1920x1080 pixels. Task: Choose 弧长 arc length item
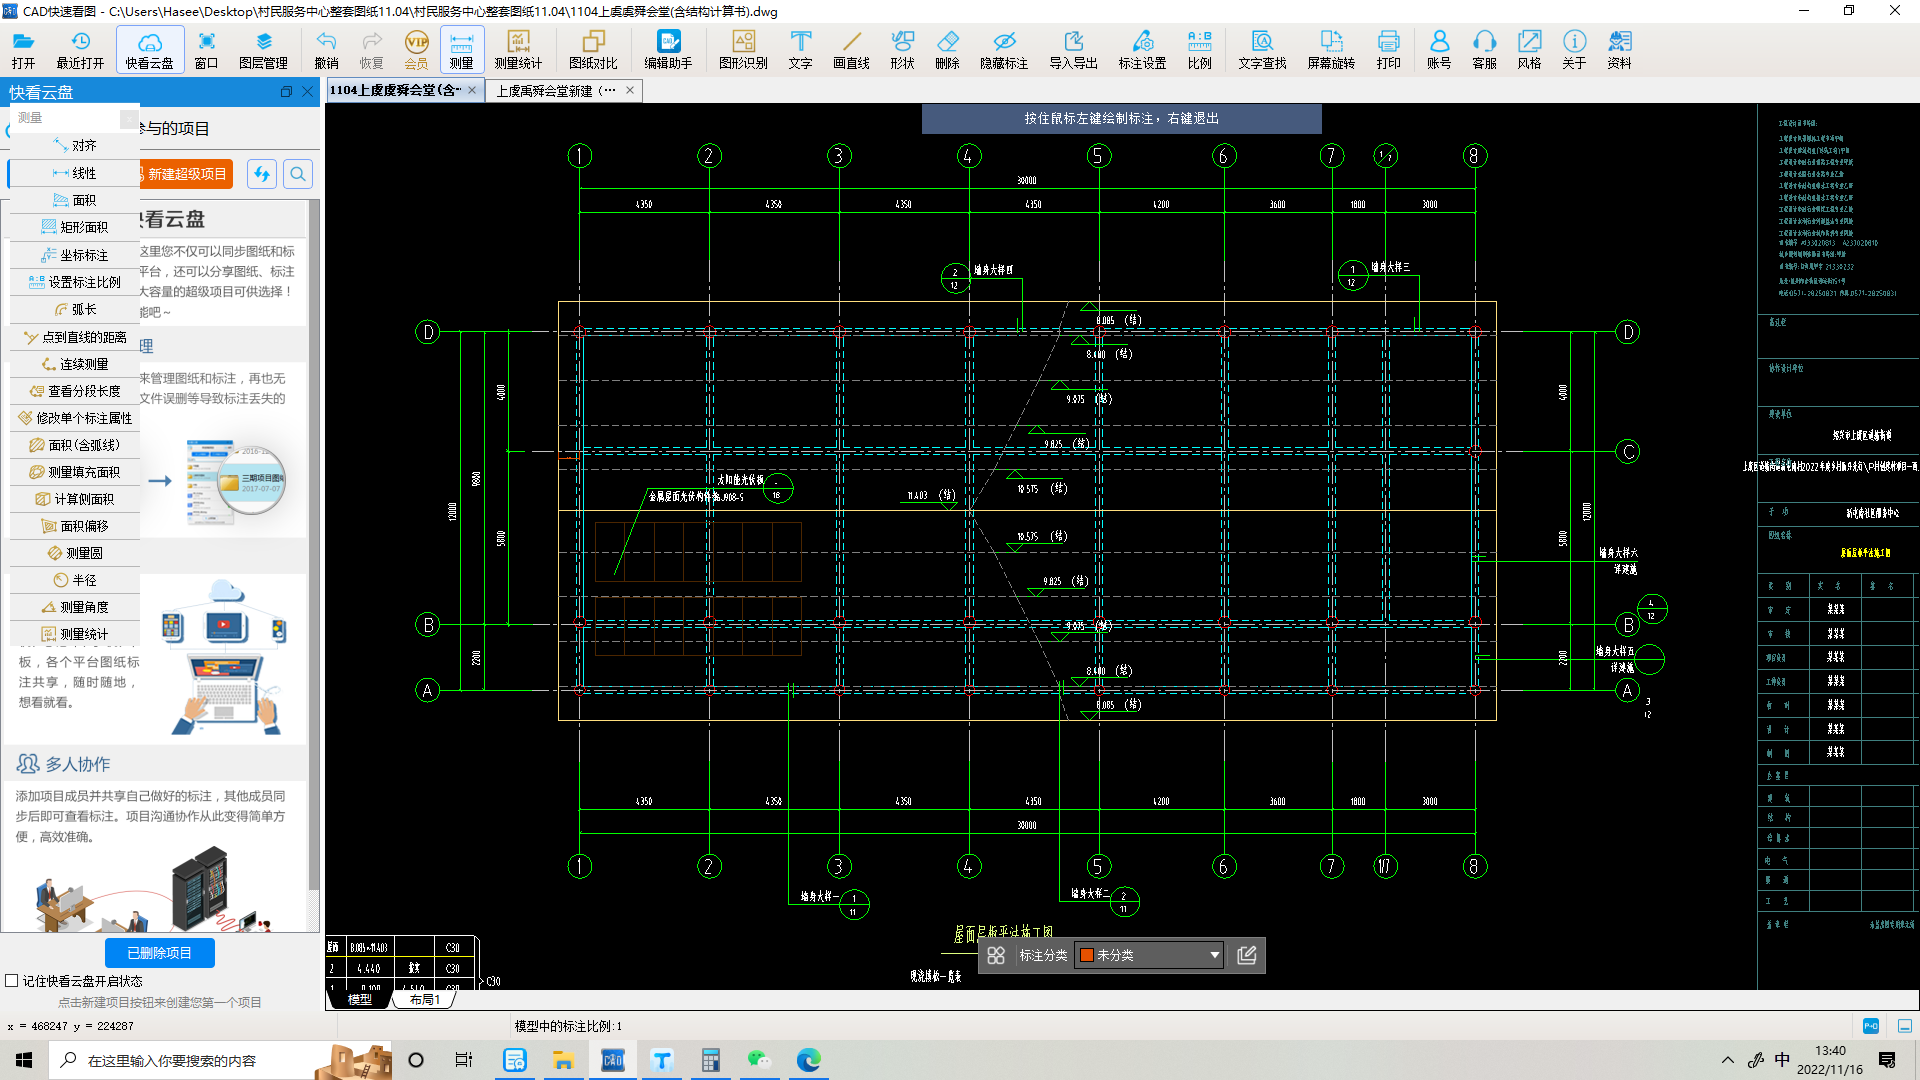click(75, 309)
